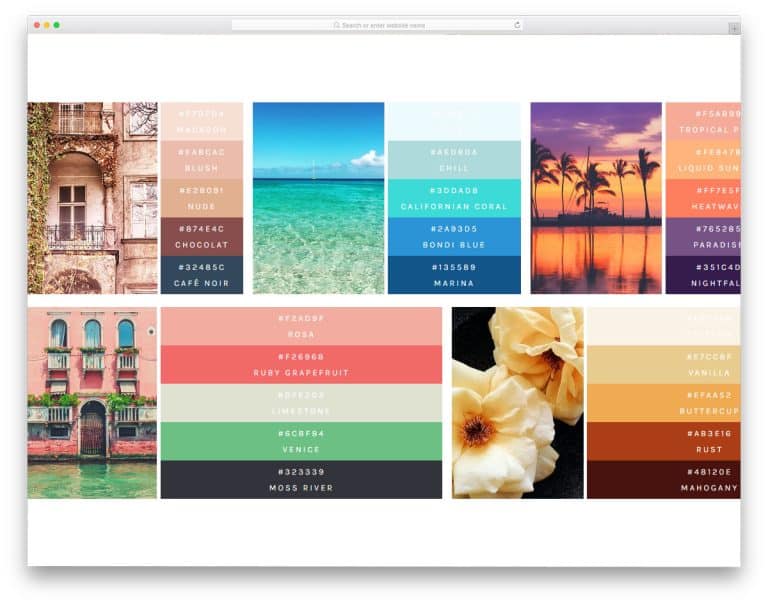Viewport: 768px width, 605px height.
Task: Open the palm tree sunset photo
Action: pos(596,198)
